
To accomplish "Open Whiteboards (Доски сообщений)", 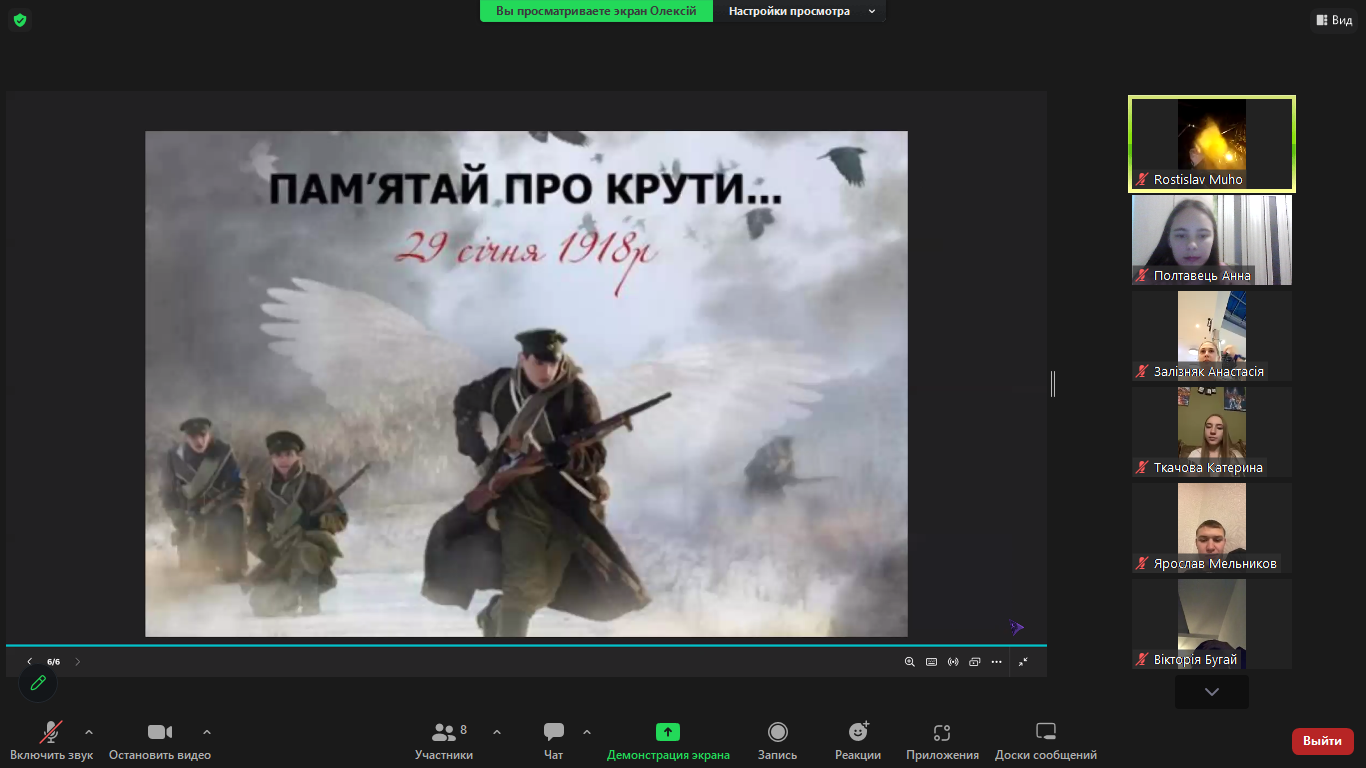I will tap(1045, 741).
